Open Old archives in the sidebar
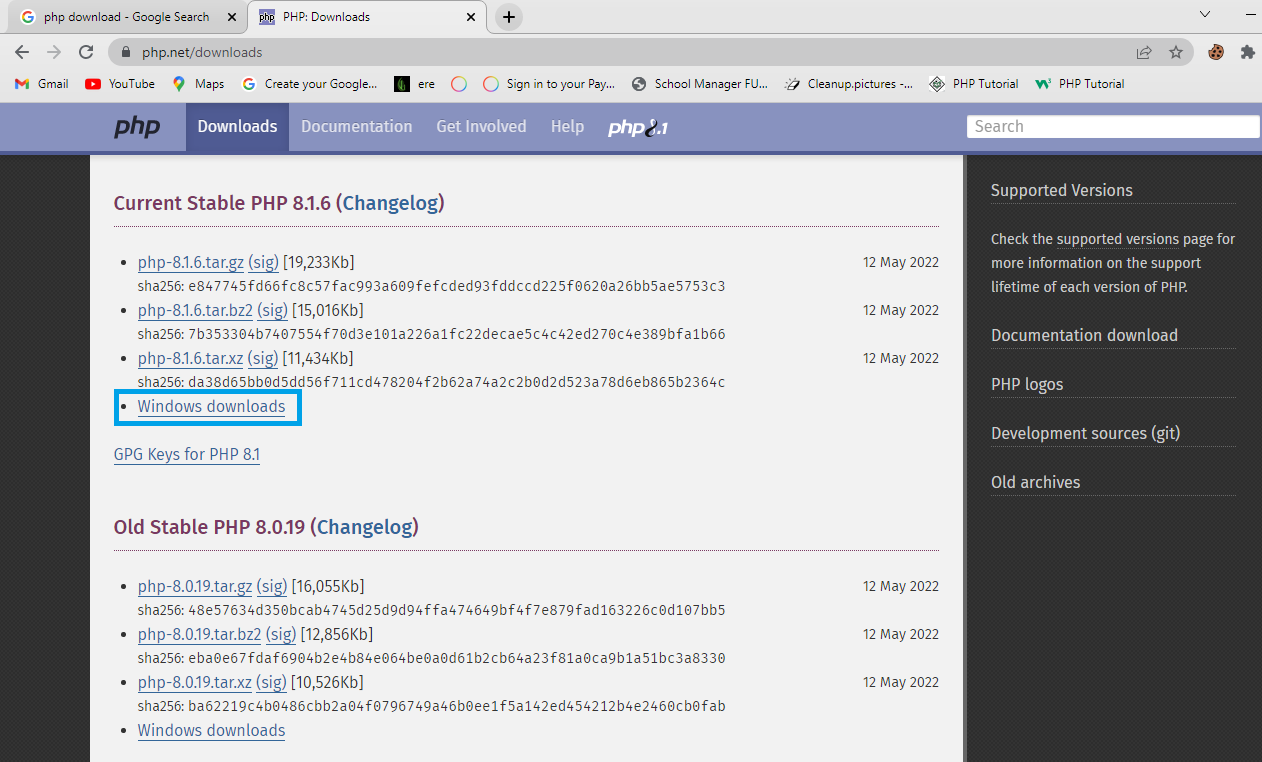 (1035, 482)
